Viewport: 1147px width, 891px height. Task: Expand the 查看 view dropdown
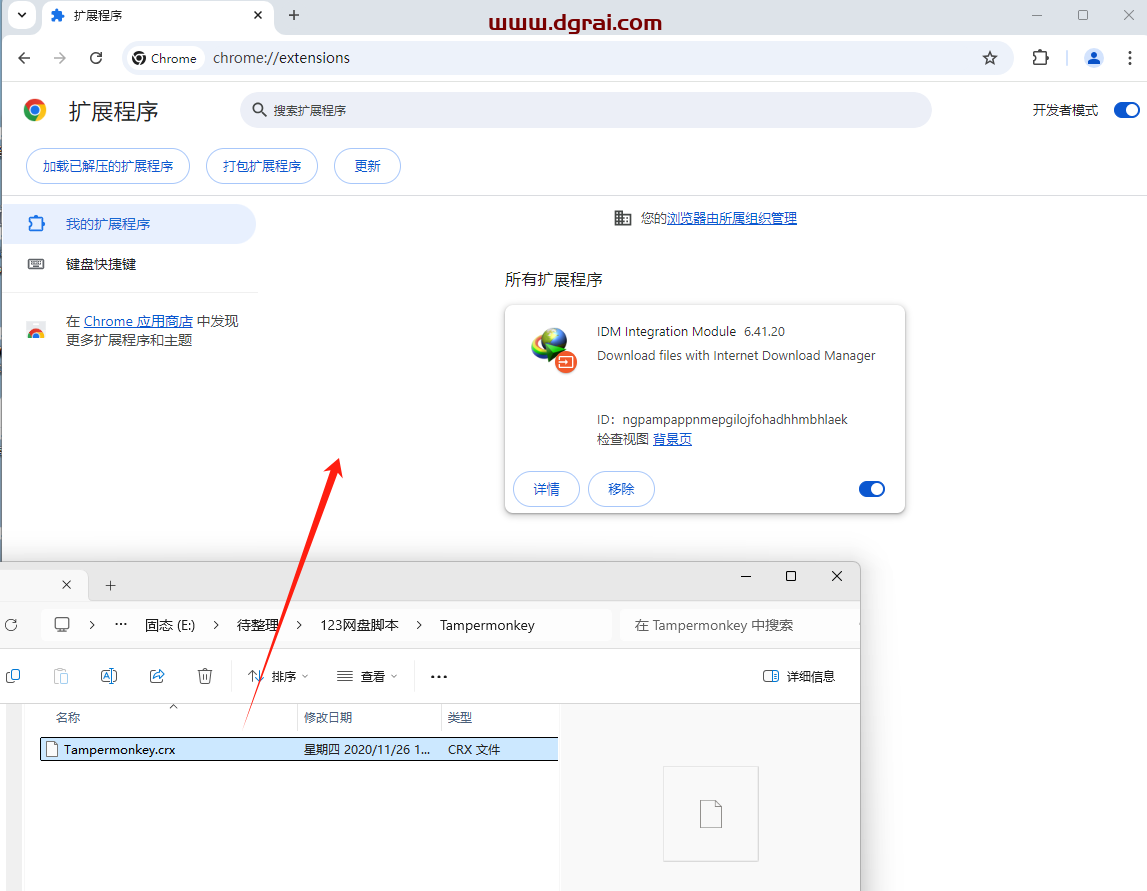click(x=367, y=676)
